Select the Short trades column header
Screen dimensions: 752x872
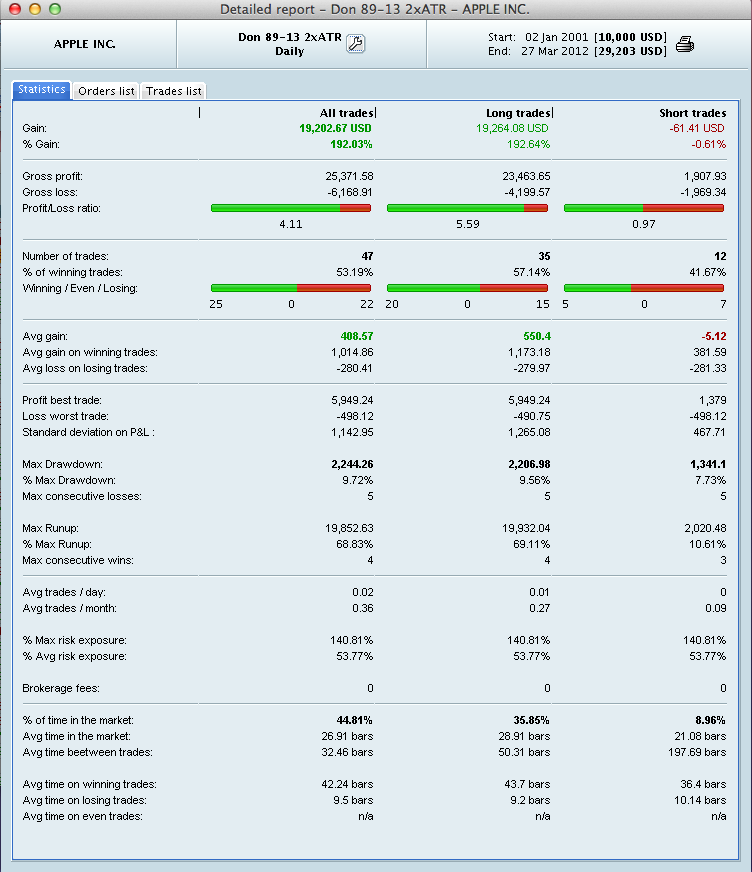tap(692, 113)
